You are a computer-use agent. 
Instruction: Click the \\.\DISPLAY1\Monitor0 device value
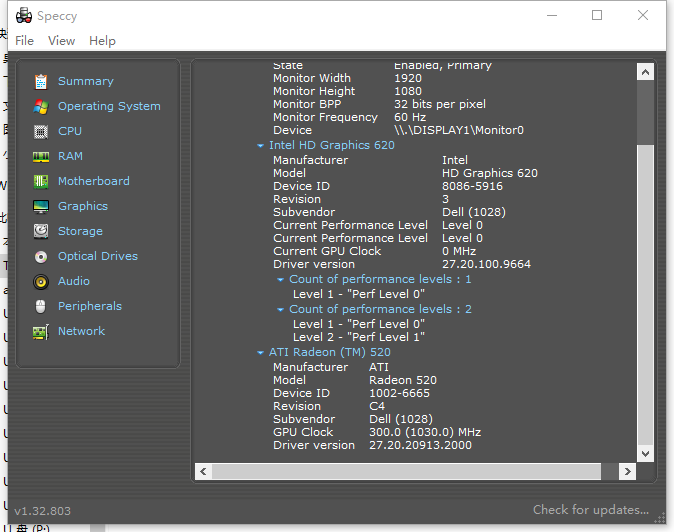(x=459, y=130)
